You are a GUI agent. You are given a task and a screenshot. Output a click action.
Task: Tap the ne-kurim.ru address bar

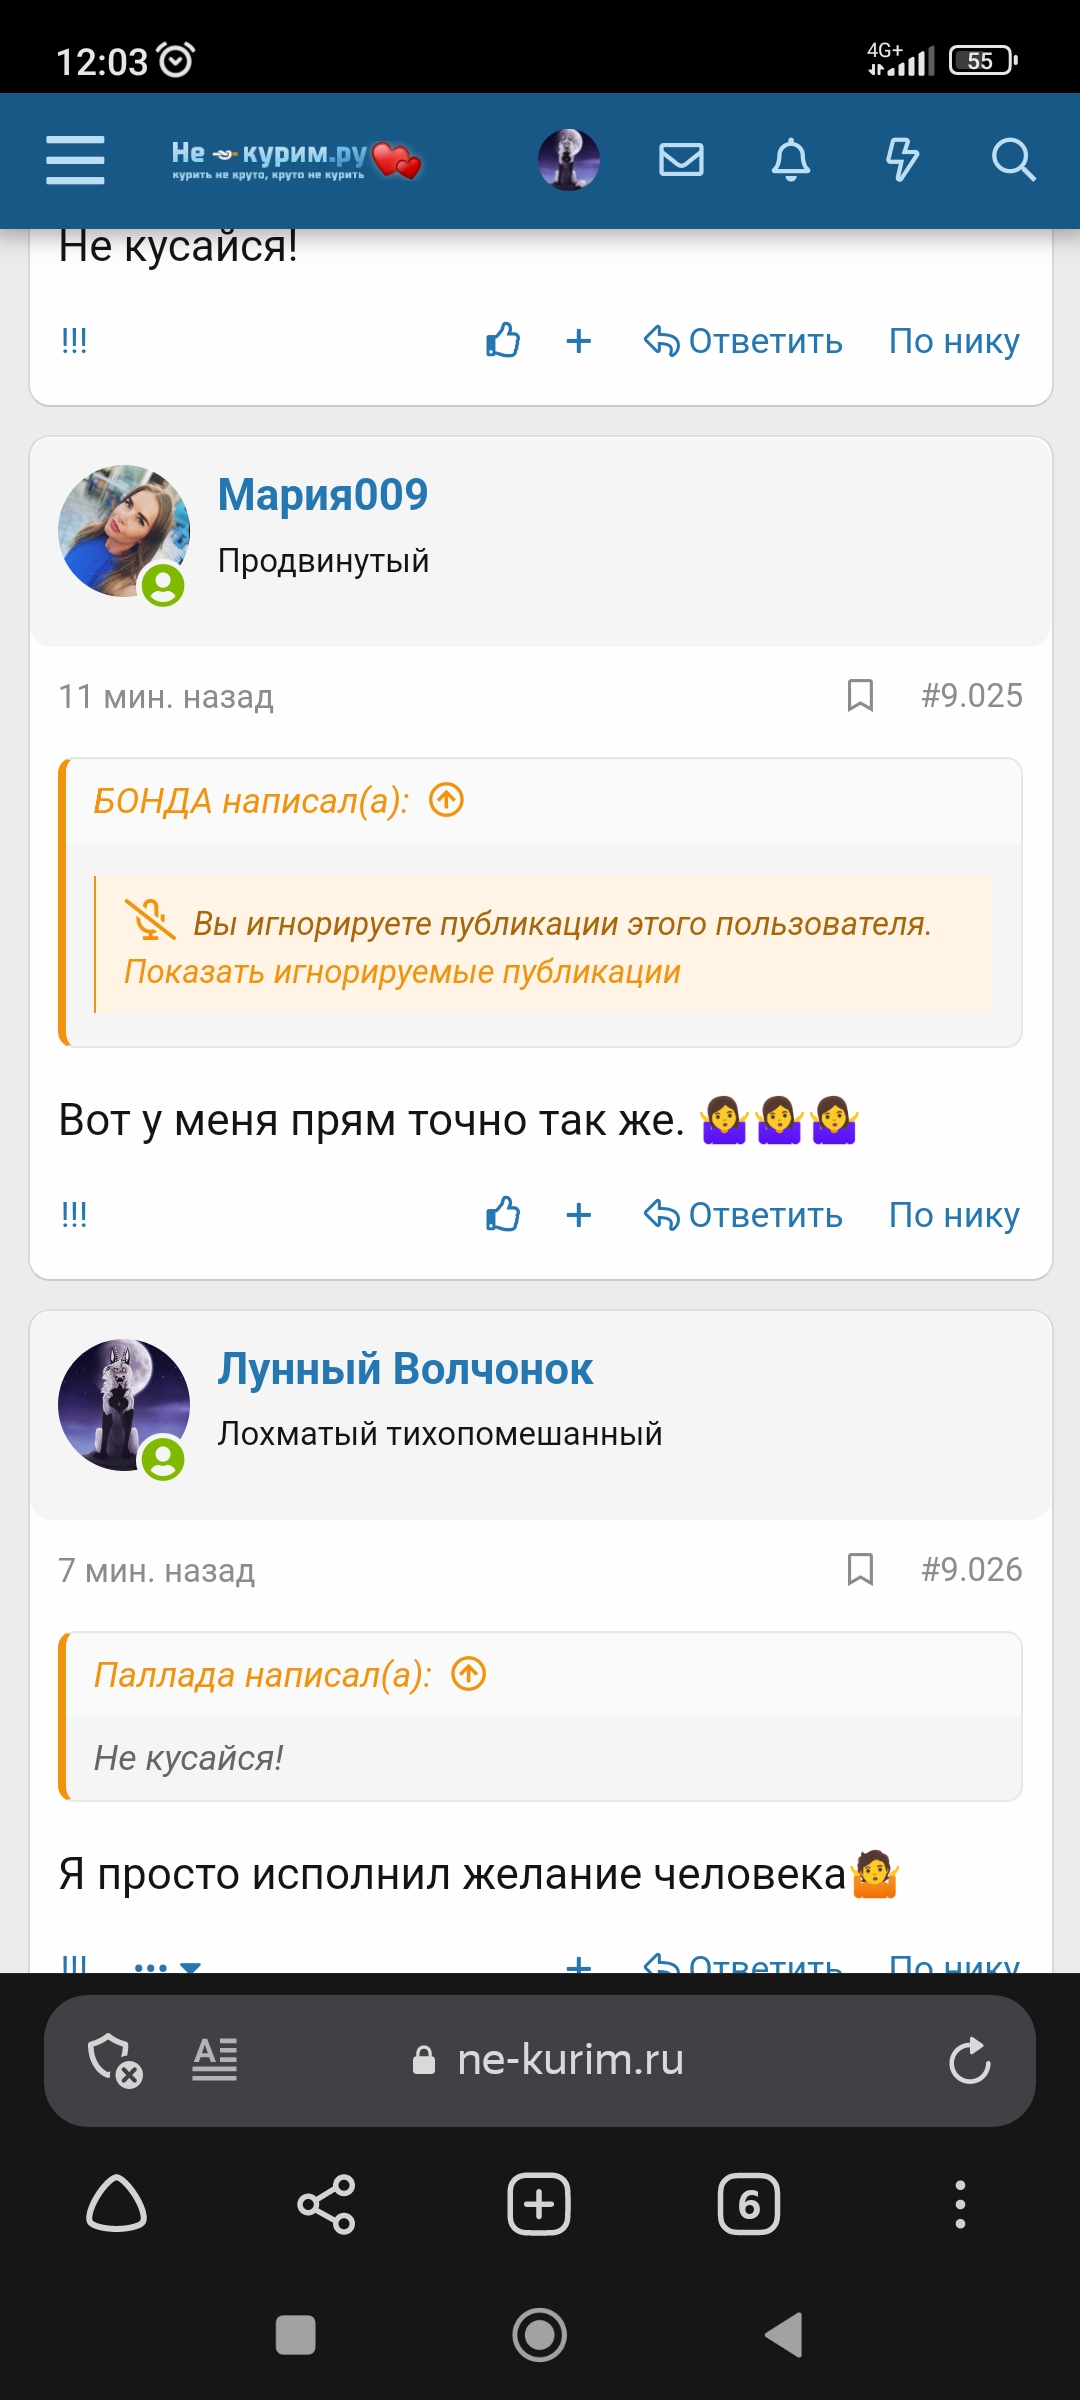tap(570, 2061)
